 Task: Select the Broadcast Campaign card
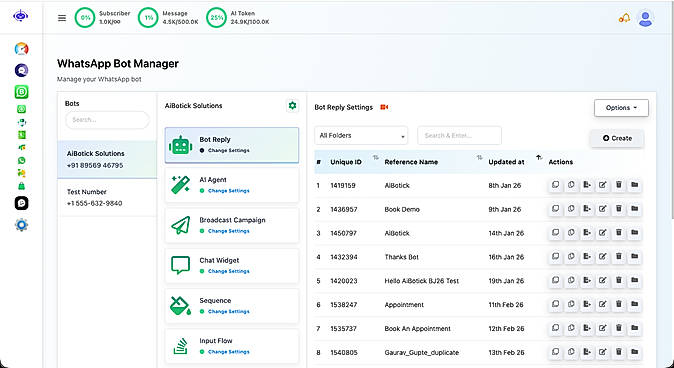pos(232,225)
